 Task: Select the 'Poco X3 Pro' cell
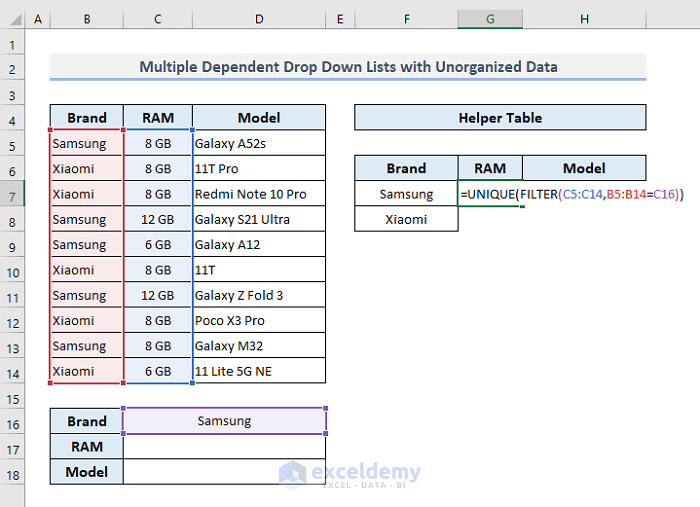[x=259, y=320]
